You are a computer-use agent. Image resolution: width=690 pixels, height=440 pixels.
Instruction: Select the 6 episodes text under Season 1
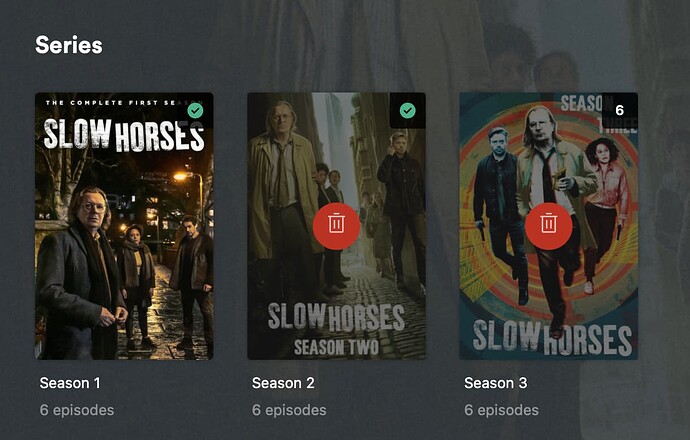[x=77, y=410]
